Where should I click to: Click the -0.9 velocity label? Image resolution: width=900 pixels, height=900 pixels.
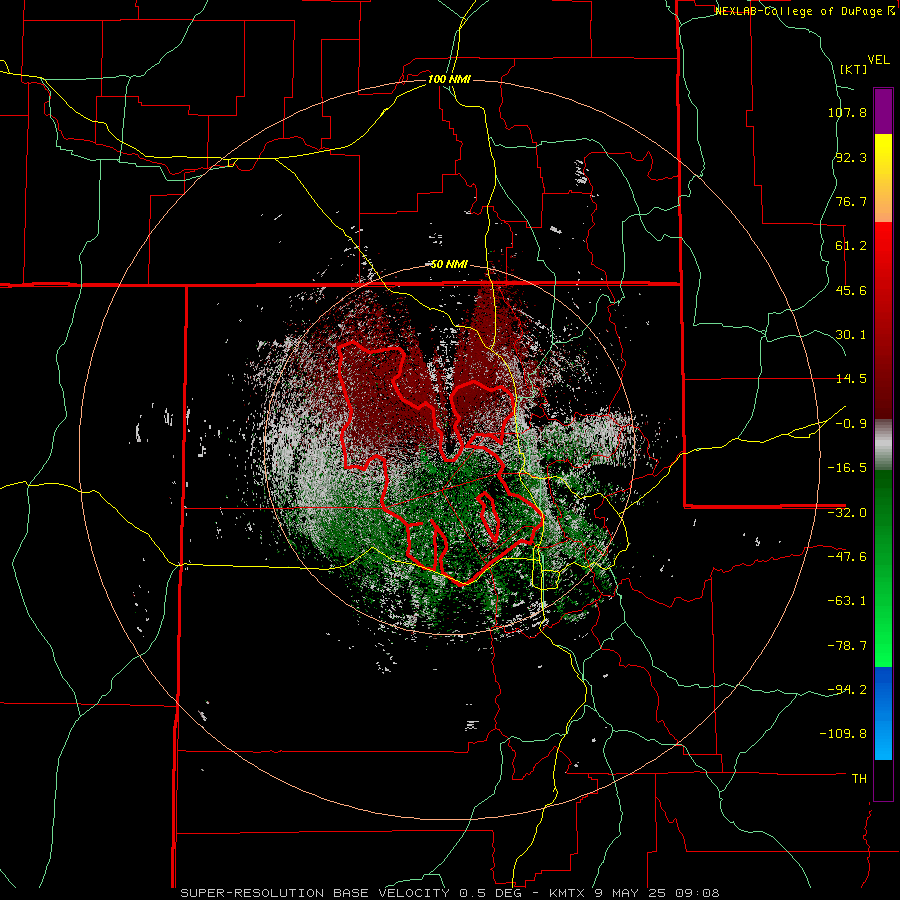tap(851, 424)
